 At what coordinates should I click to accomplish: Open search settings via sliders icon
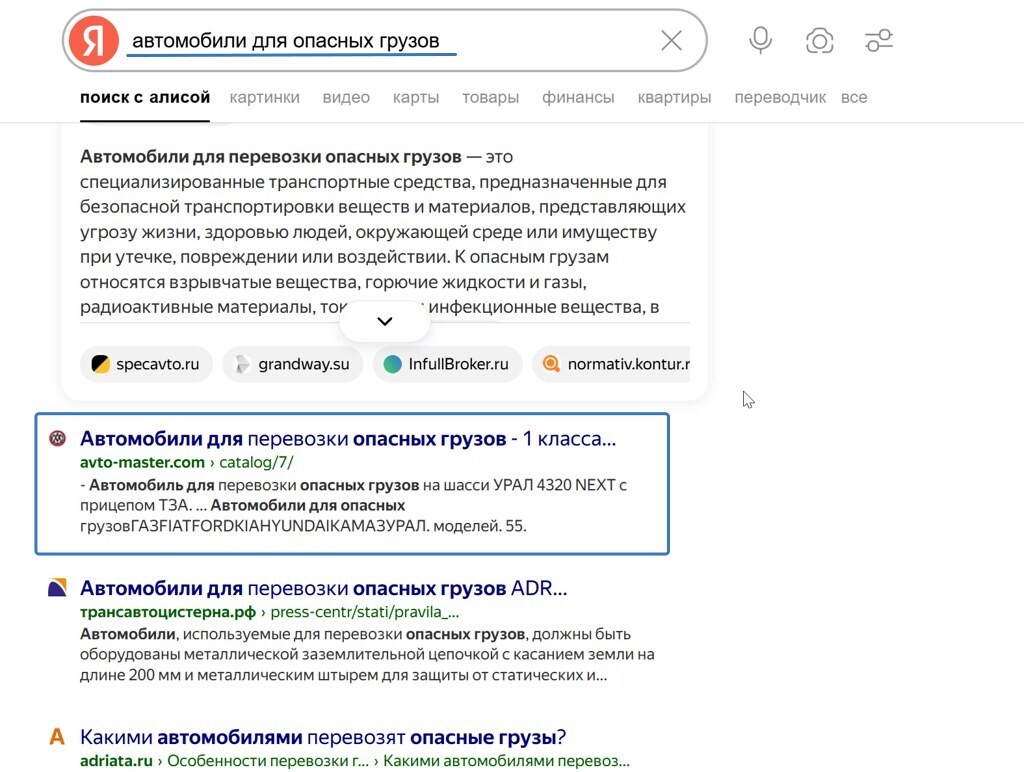point(880,40)
